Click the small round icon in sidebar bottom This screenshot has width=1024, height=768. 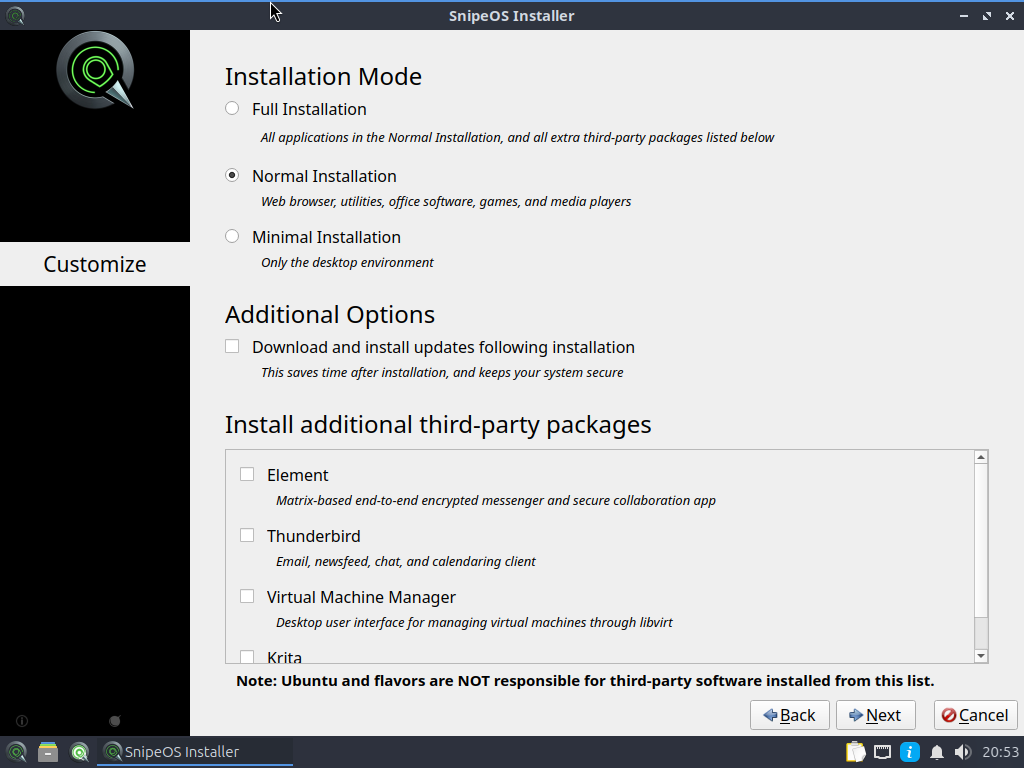pyautogui.click(x=115, y=721)
